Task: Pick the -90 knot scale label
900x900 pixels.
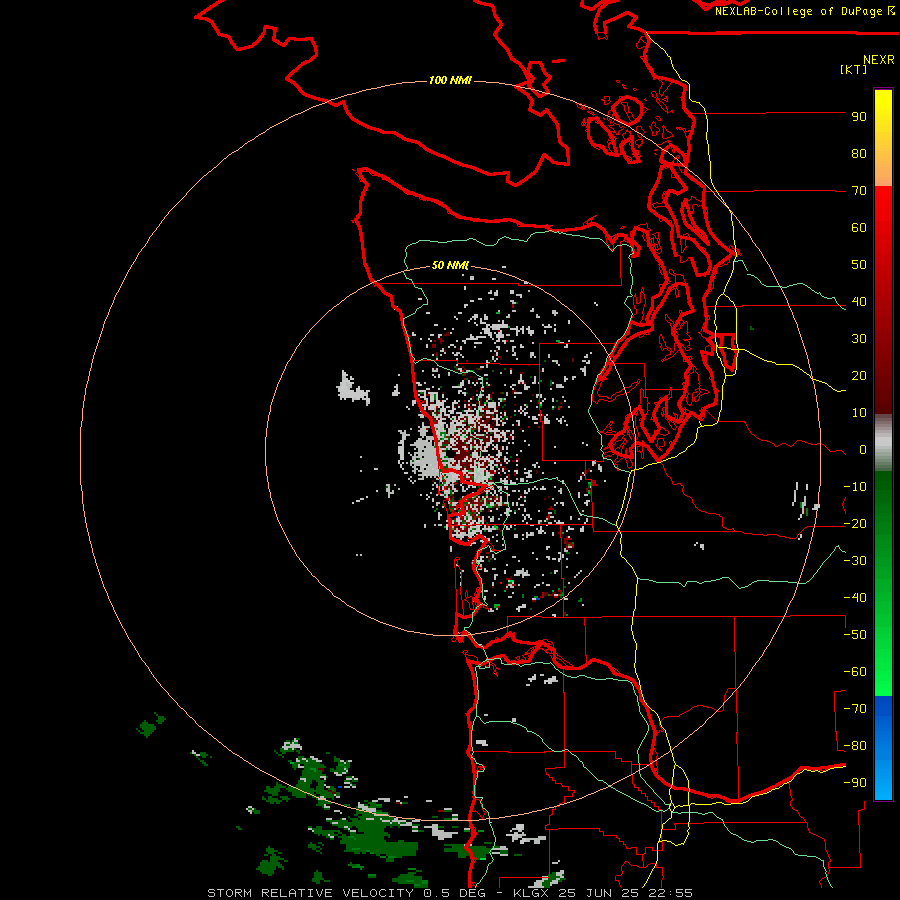Action: (855, 783)
